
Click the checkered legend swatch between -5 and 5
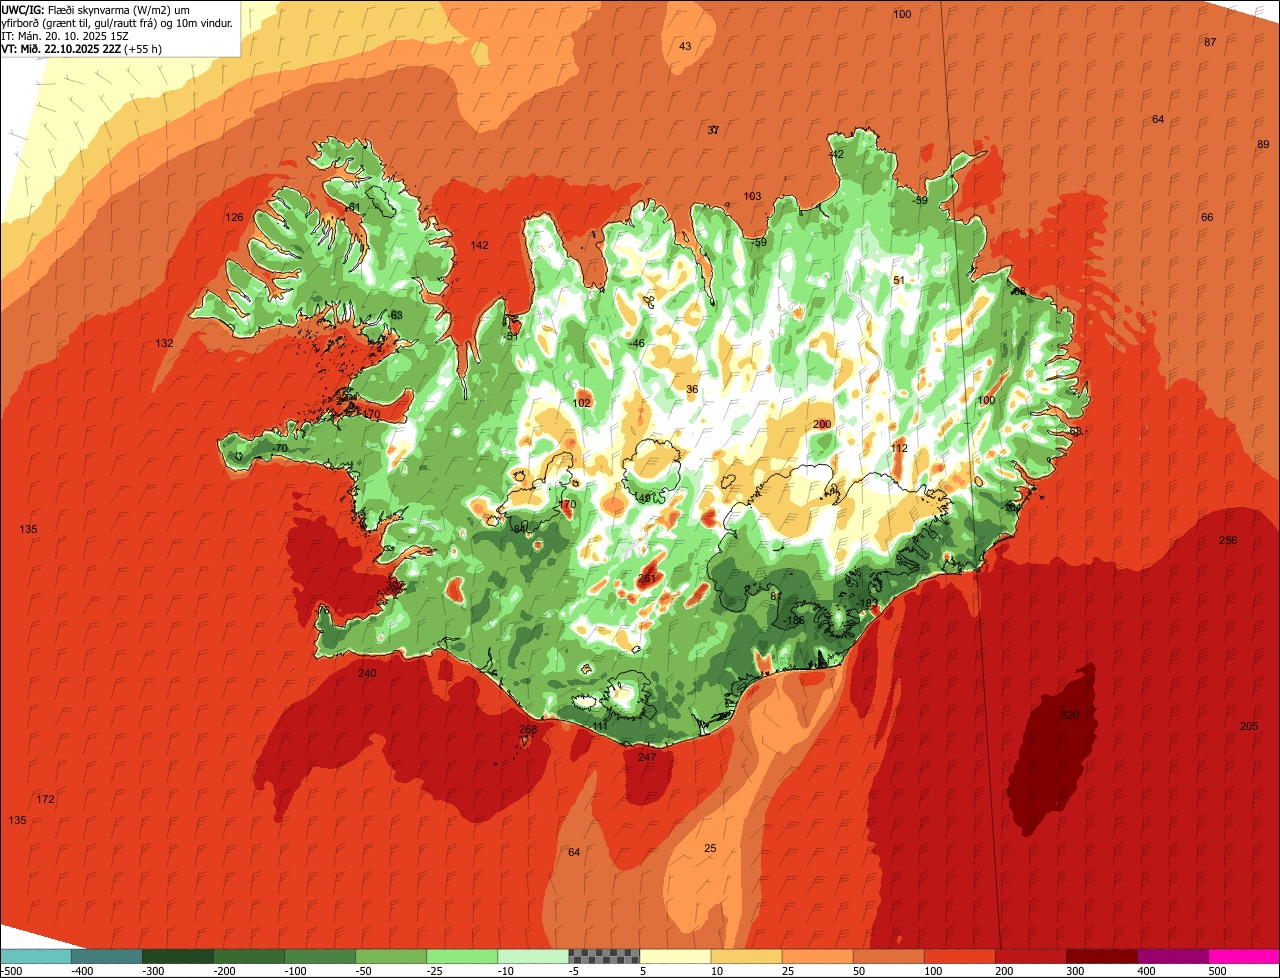pyautogui.click(x=604, y=956)
